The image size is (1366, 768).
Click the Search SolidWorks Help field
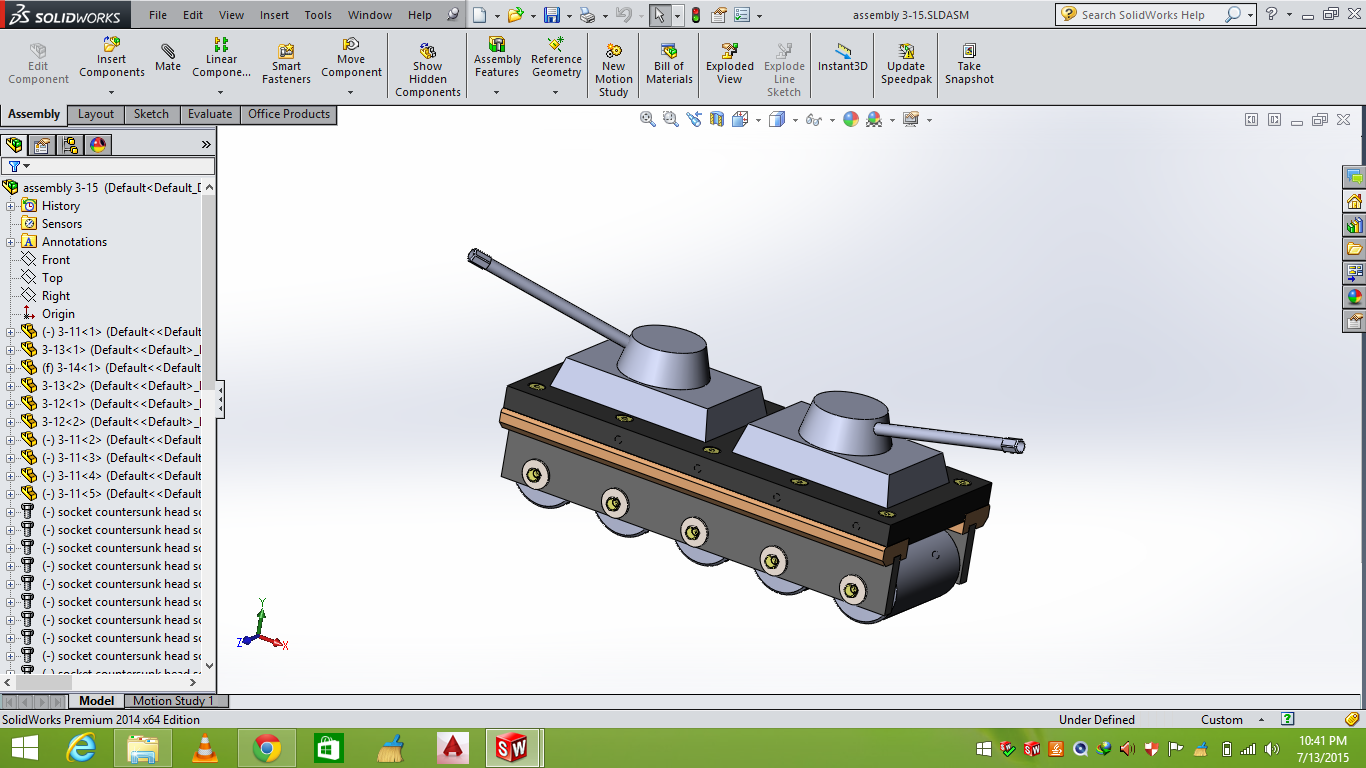click(1143, 15)
